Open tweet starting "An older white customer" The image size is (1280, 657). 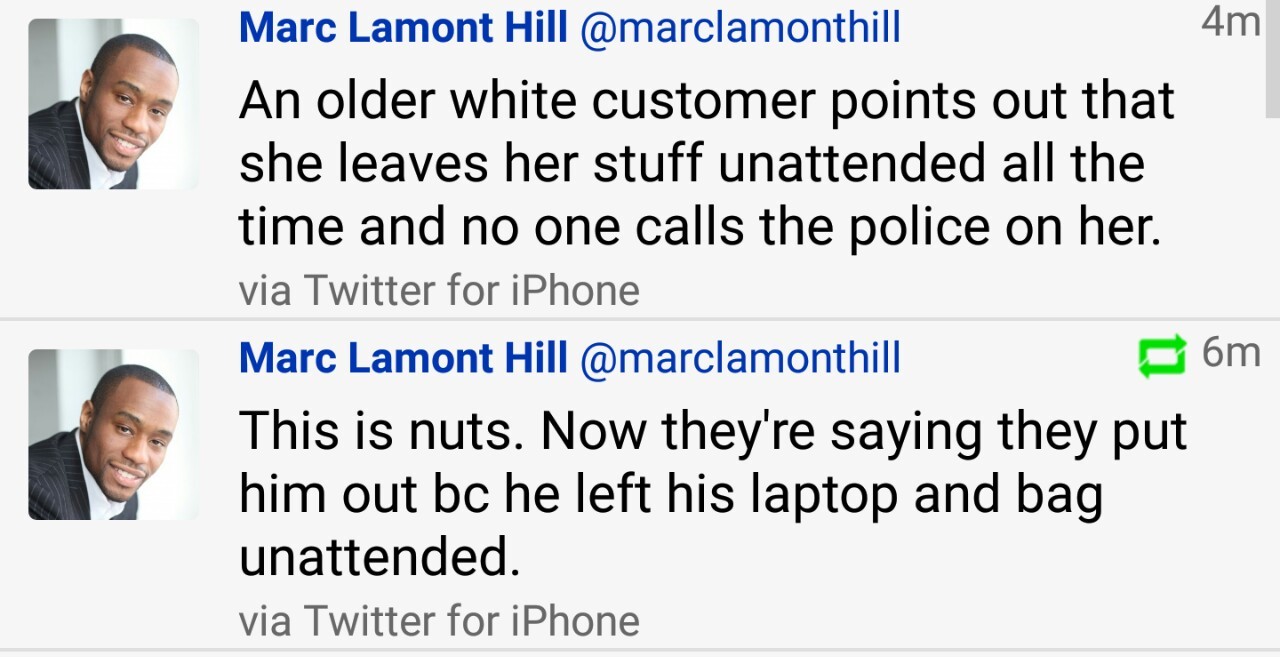(700, 165)
